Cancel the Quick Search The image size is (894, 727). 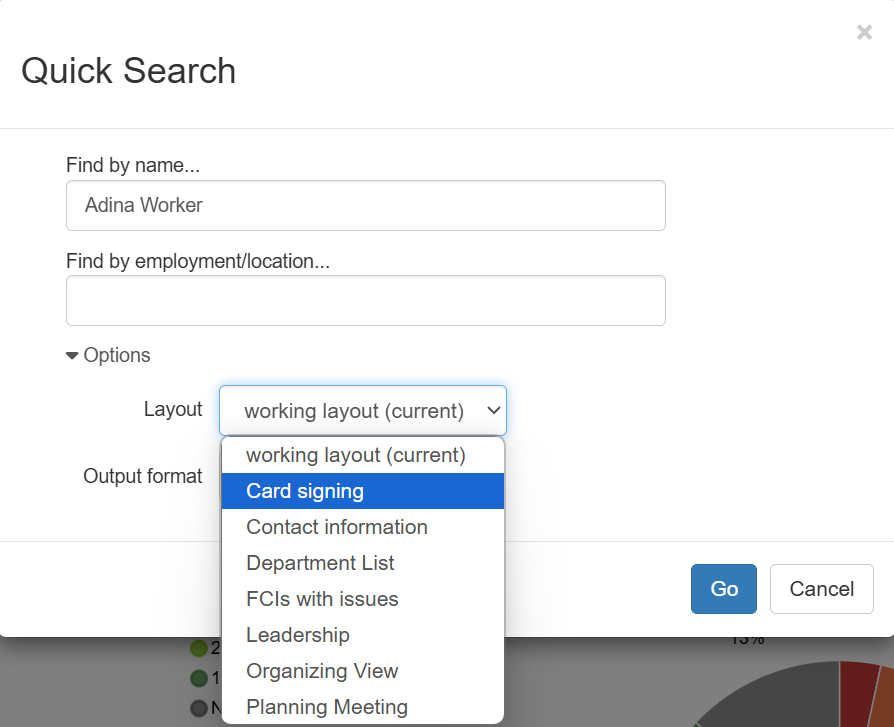coord(821,589)
